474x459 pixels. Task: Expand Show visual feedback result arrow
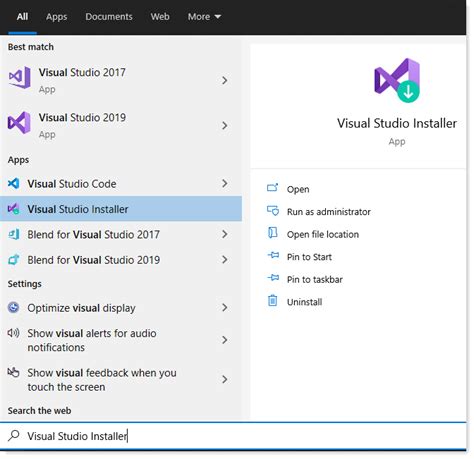point(225,379)
